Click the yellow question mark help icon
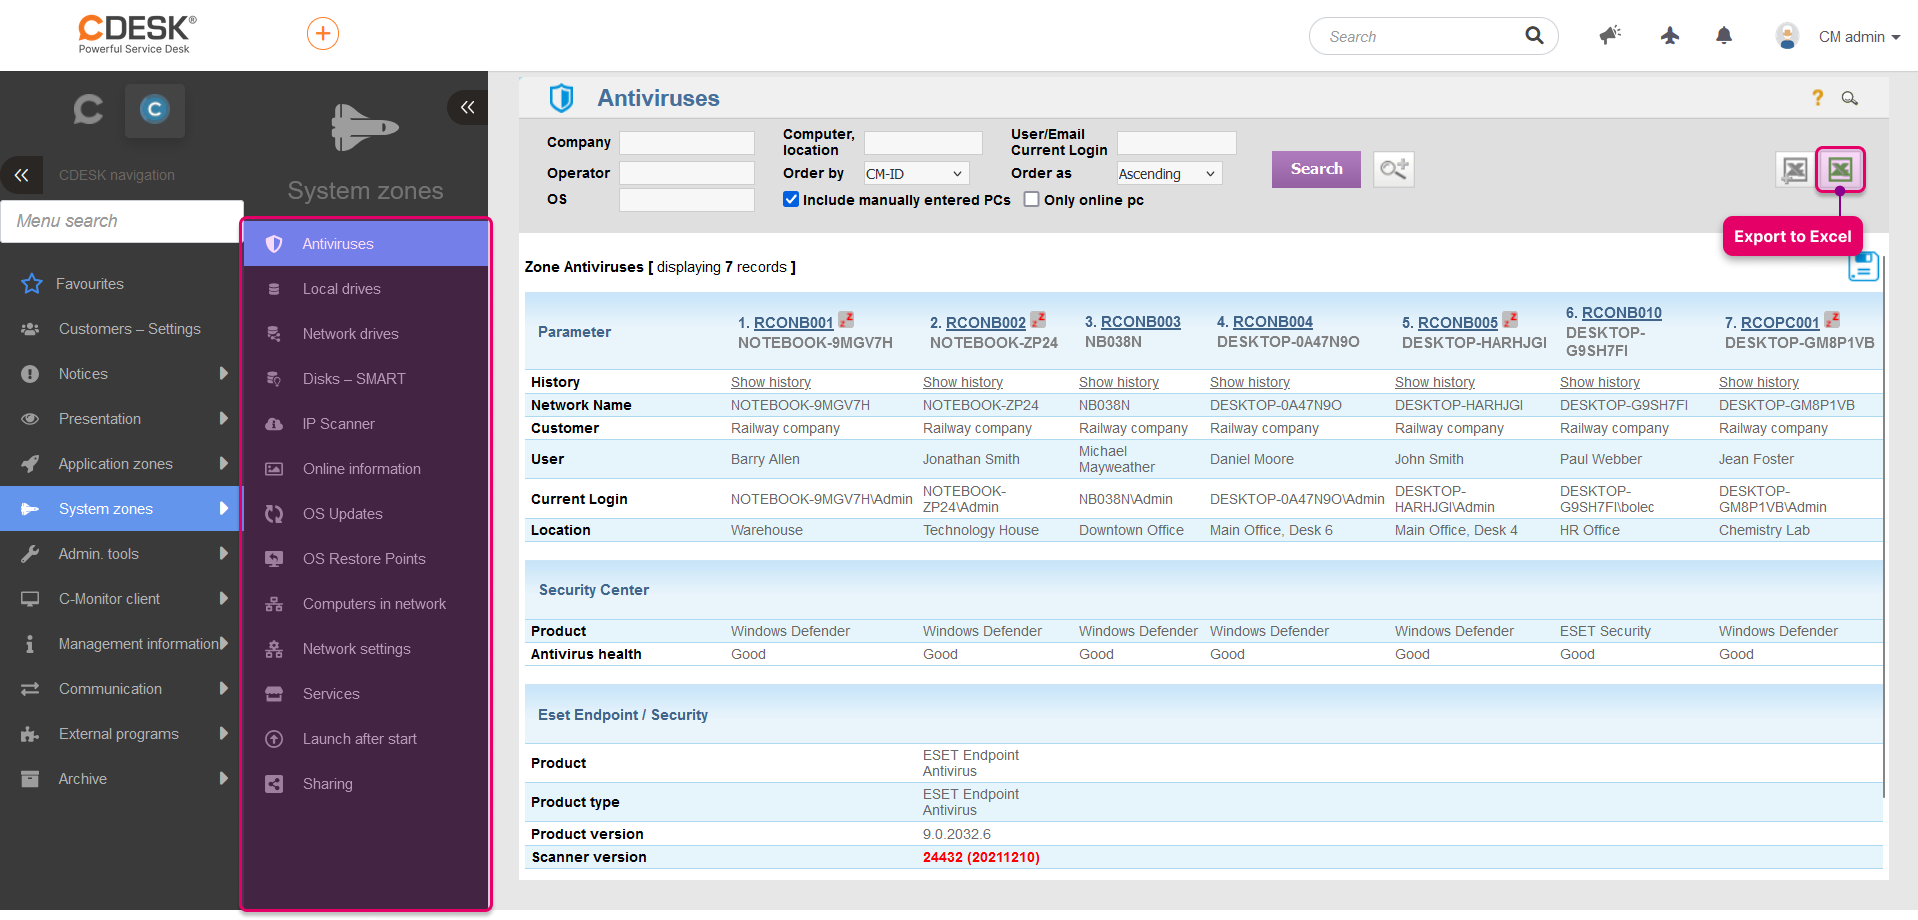 (x=1818, y=97)
